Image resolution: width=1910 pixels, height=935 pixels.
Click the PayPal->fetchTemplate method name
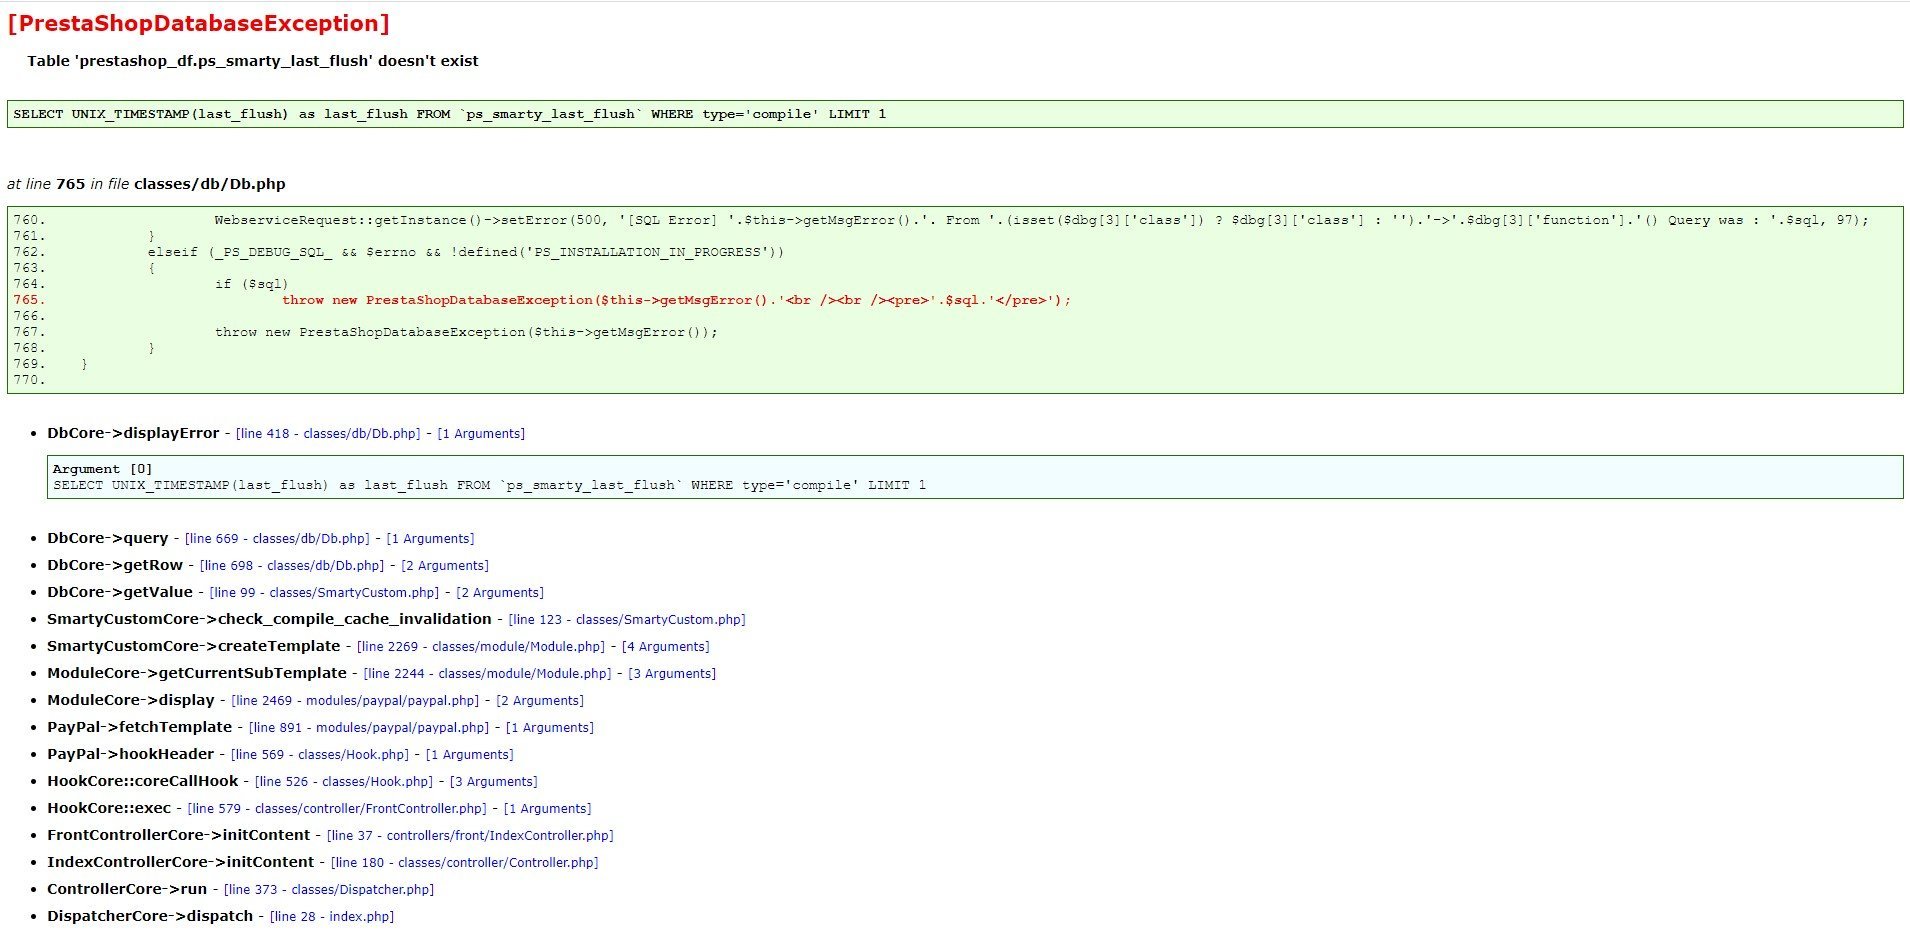[139, 727]
